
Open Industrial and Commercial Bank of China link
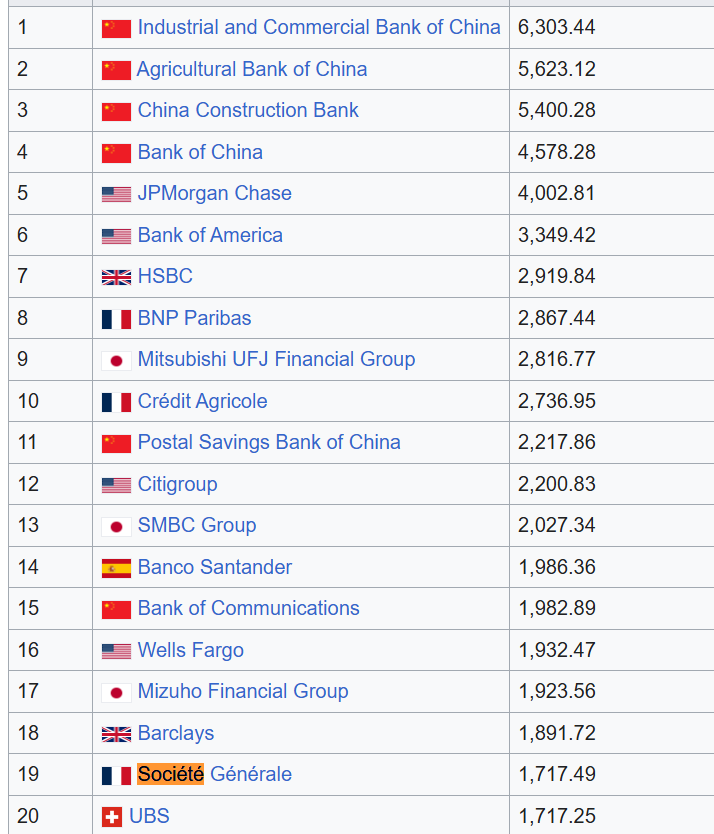point(318,27)
